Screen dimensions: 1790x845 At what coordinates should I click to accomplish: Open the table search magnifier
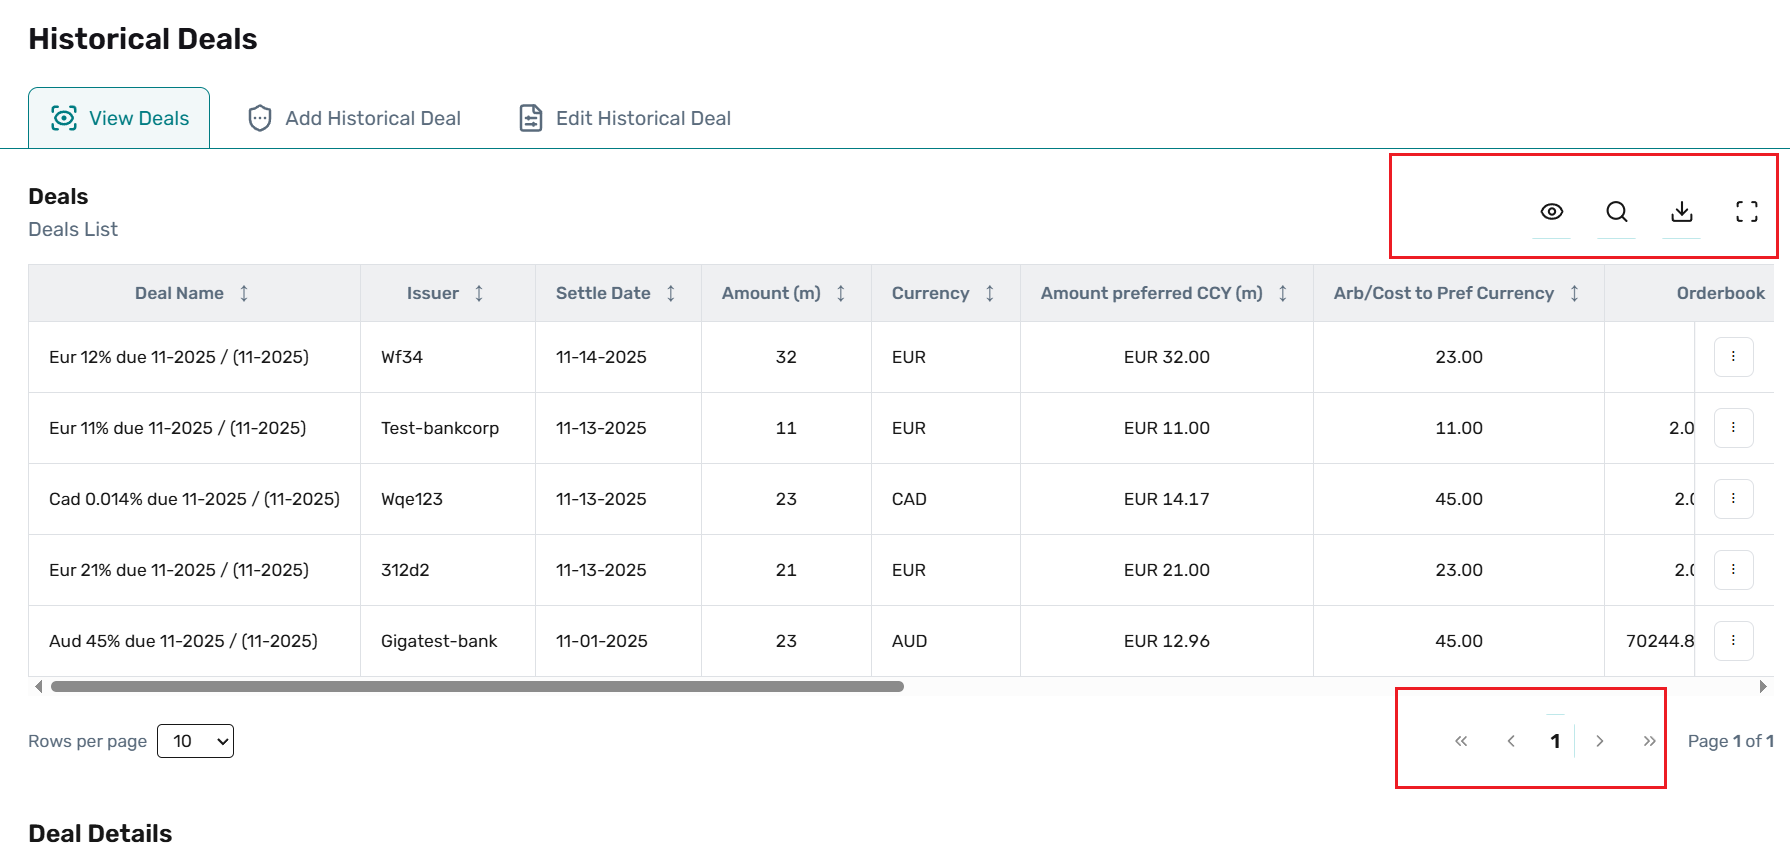[x=1616, y=212]
